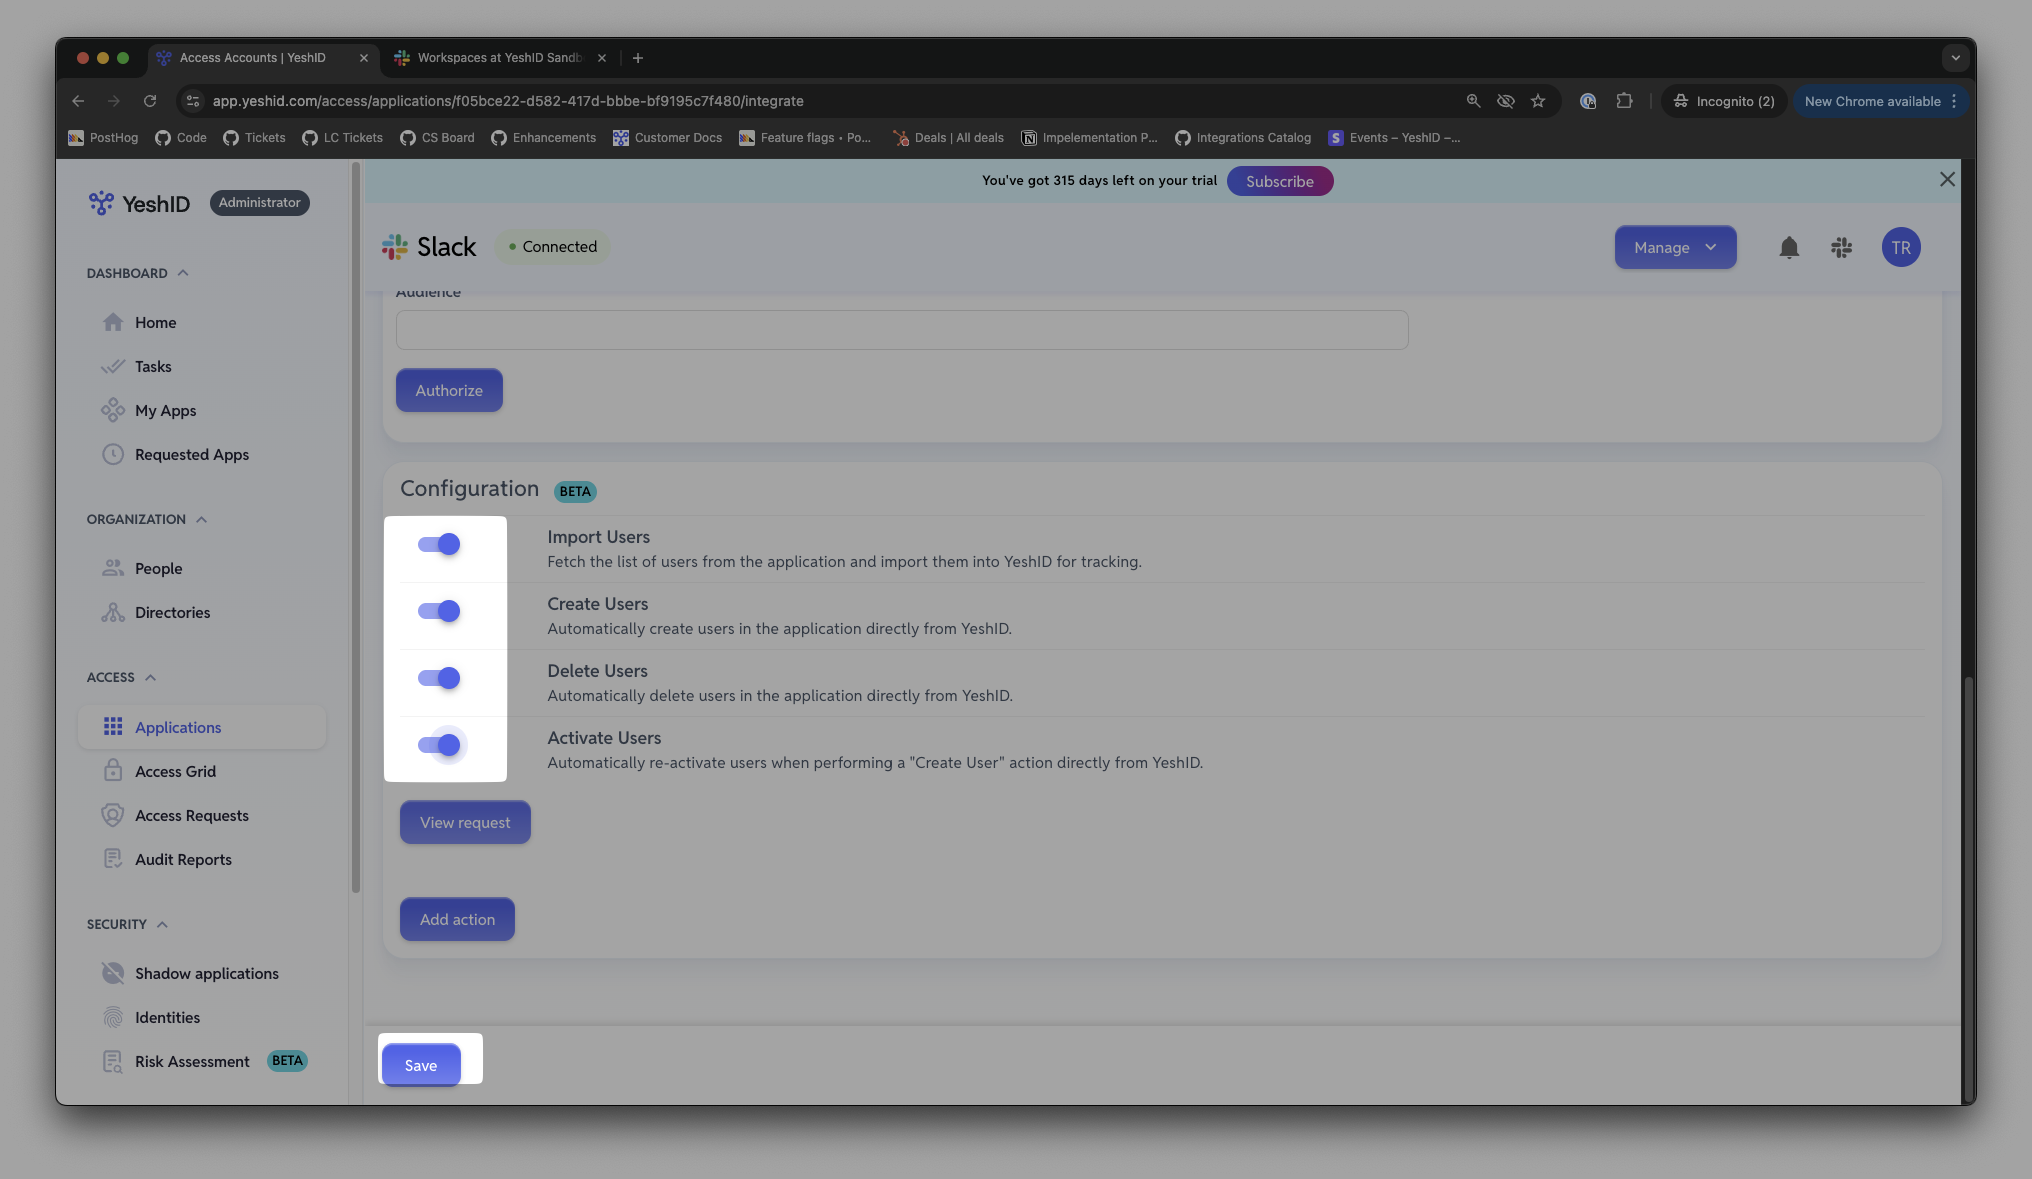The width and height of the screenshot is (2032, 1179).
Task: Toggle the Activate Users switch
Action: tap(439, 745)
